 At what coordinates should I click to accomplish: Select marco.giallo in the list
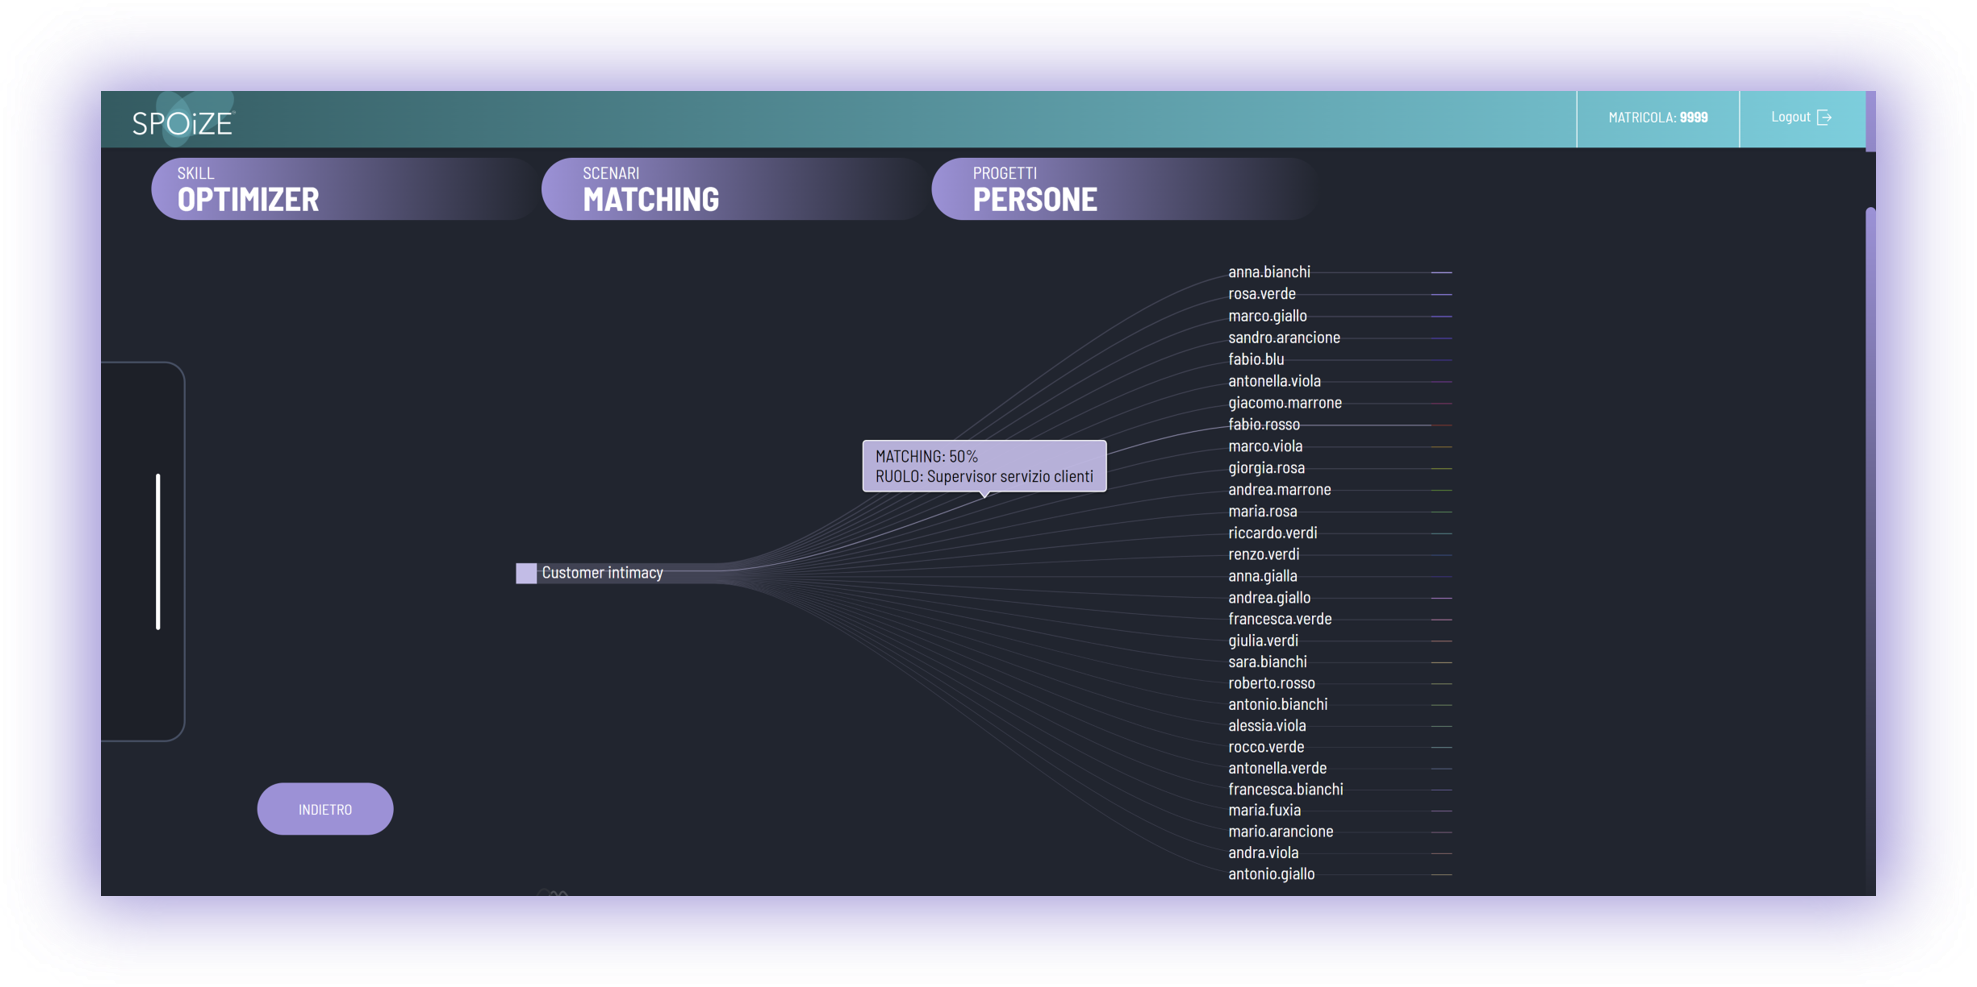[x=1267, y=316]
